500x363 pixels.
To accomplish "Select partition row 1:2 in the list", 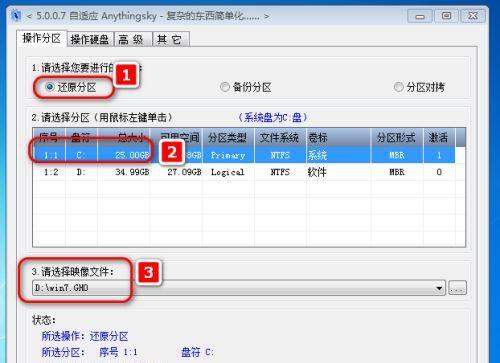I will 244,172.
